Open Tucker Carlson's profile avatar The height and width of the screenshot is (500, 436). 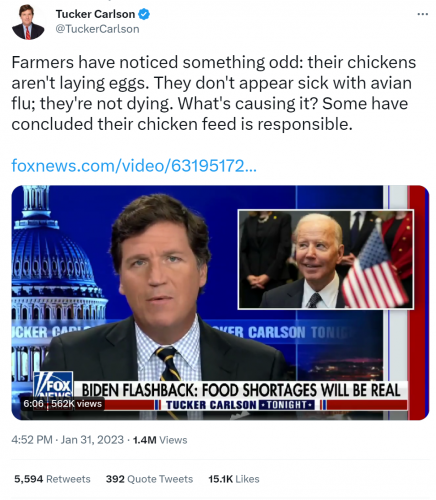[28, 22]
